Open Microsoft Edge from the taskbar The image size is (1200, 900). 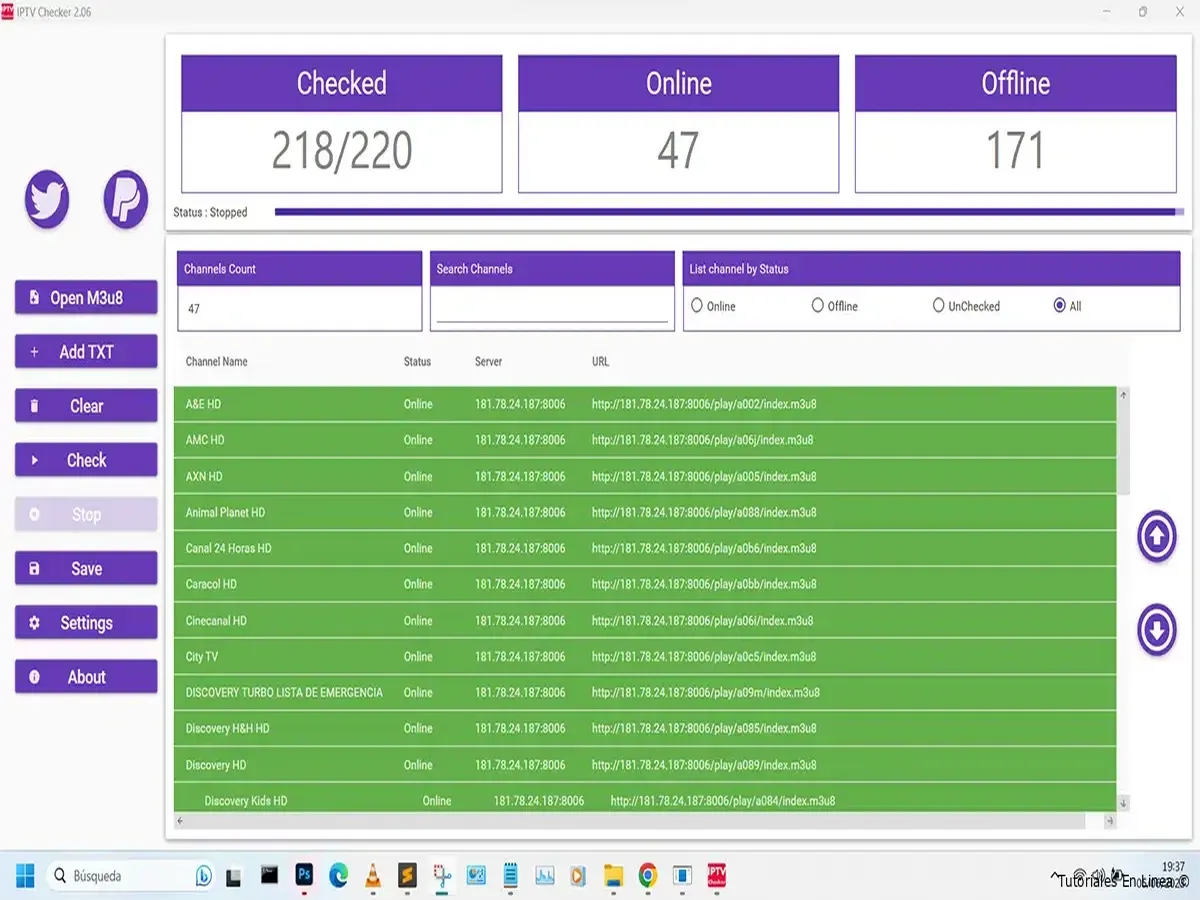click(x=339, y=876)
